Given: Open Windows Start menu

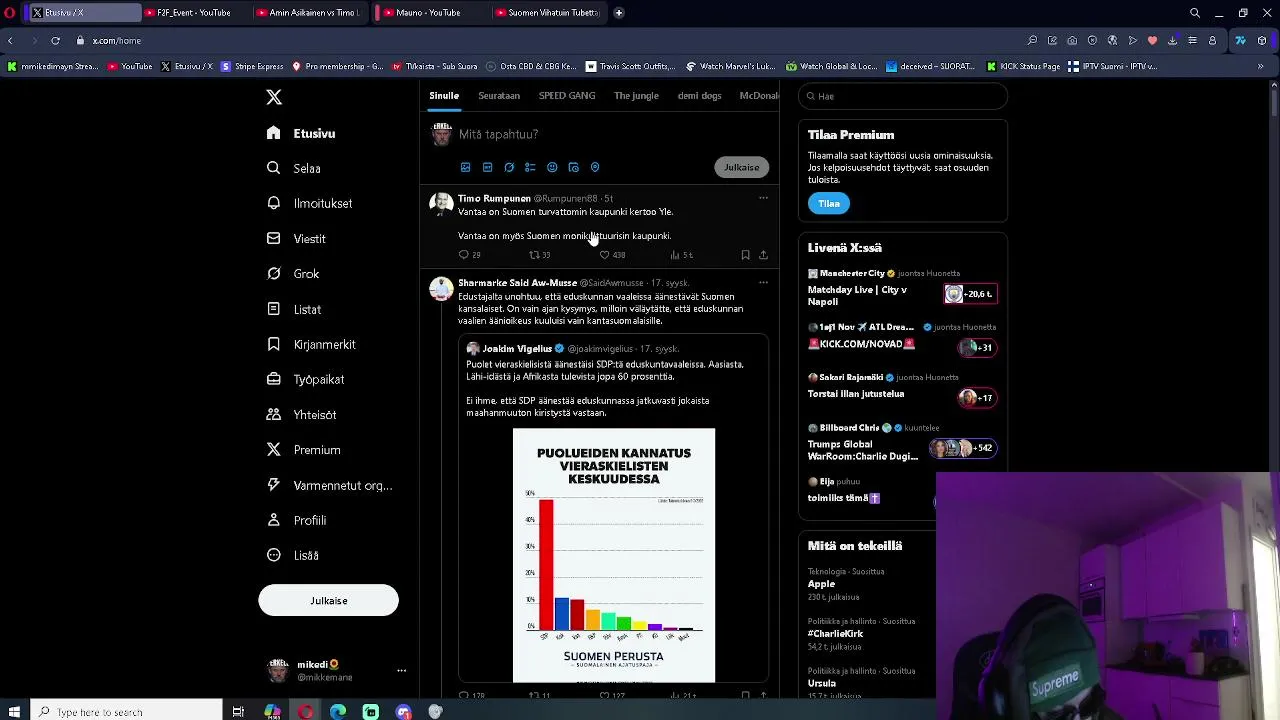Looking at the screenshot, I should (x=14, y=712).
